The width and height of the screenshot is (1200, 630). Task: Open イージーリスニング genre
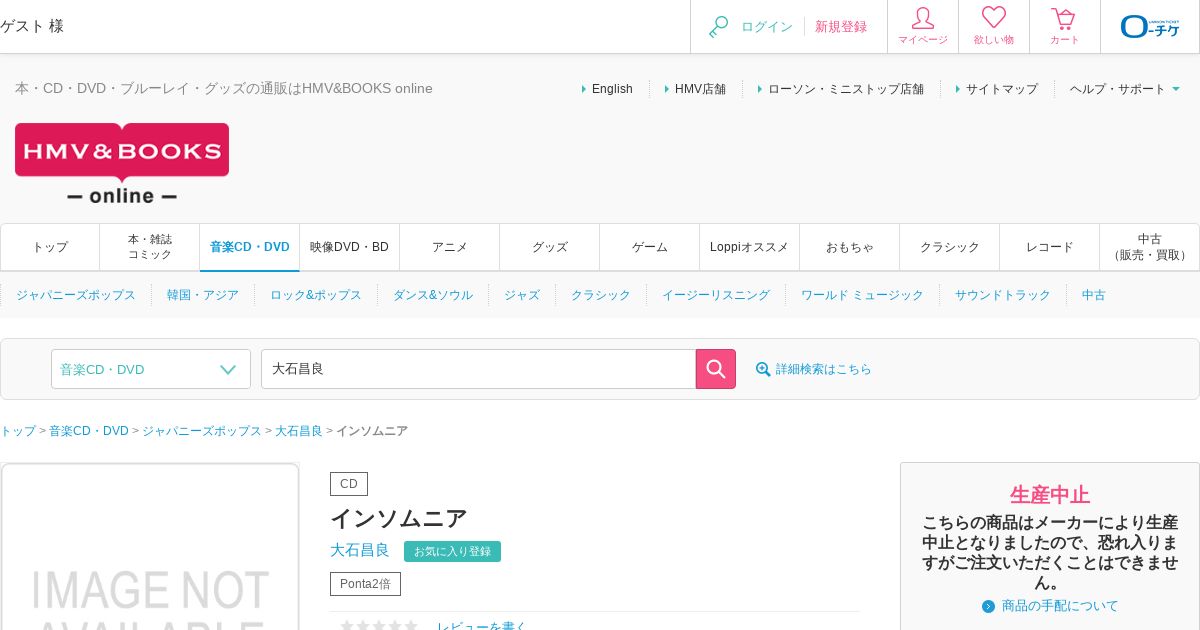(716, 295)
